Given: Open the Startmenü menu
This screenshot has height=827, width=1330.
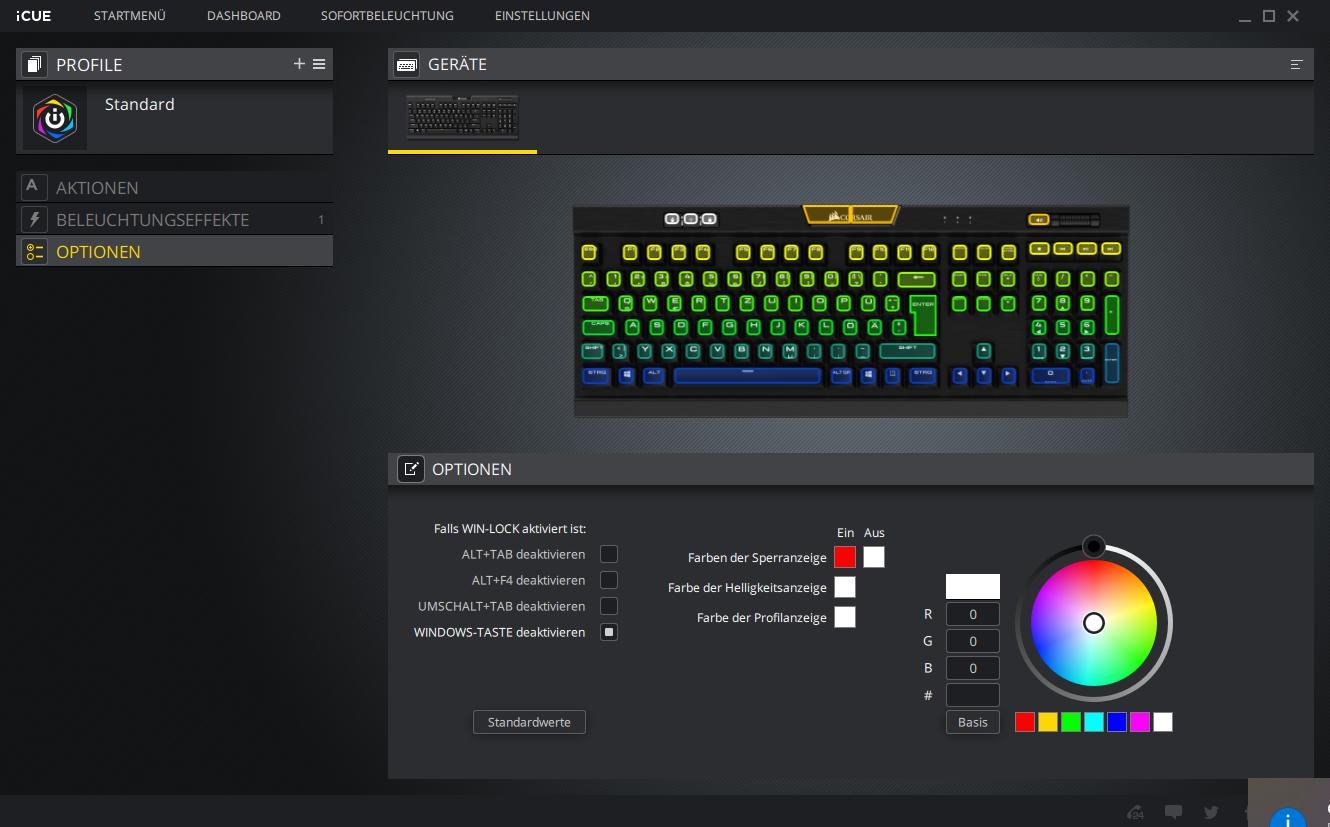Looking at the screenshot, I should click(x=130, y=16).
